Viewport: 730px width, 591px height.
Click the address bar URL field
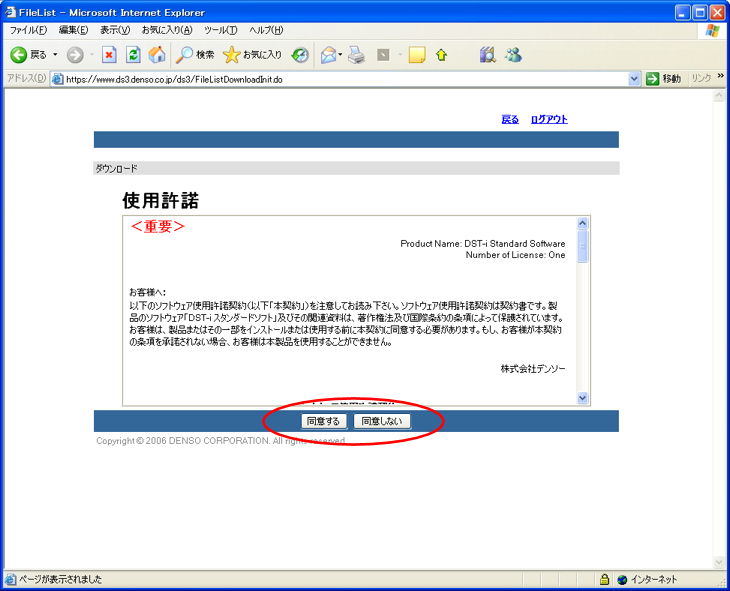pos(346,79)
